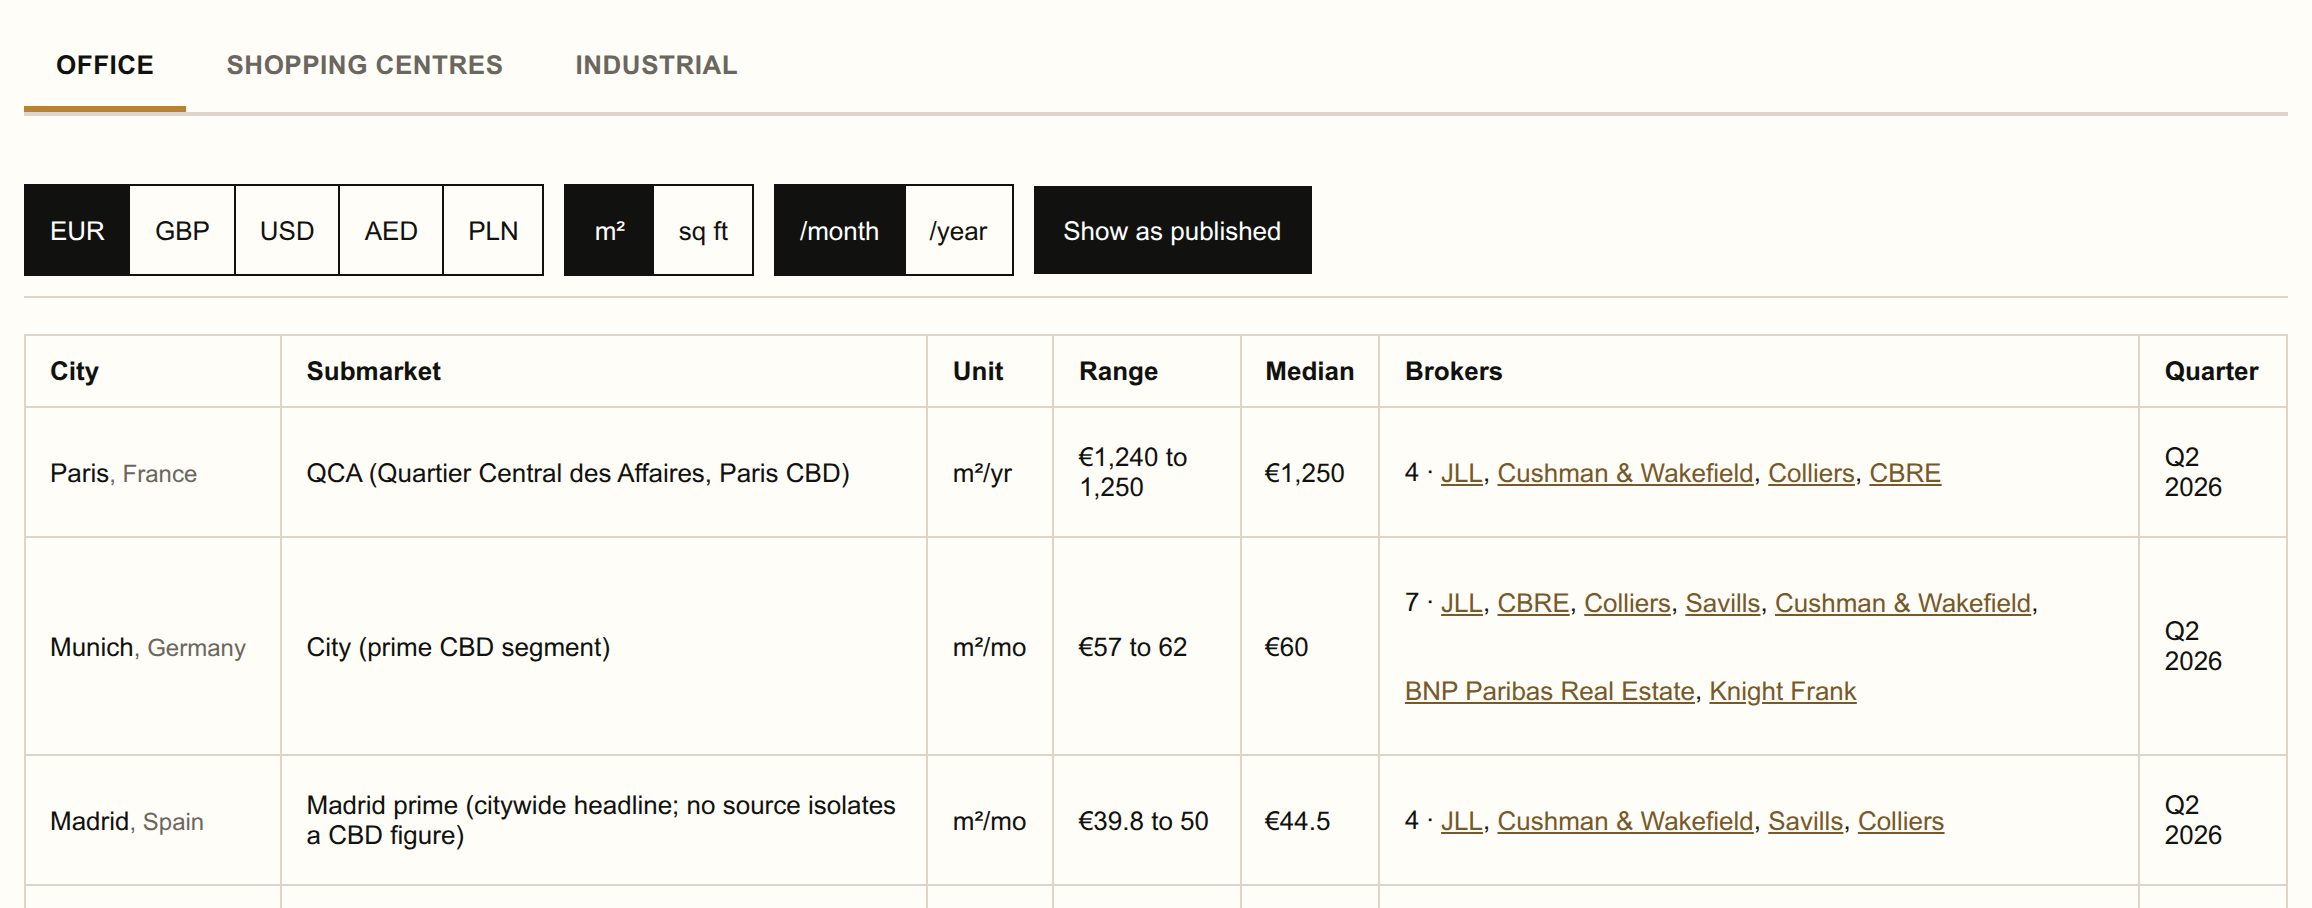The image size is (2312, 908).
Task: Open CBRE link in Munich row
Action: pos(1533,603)
